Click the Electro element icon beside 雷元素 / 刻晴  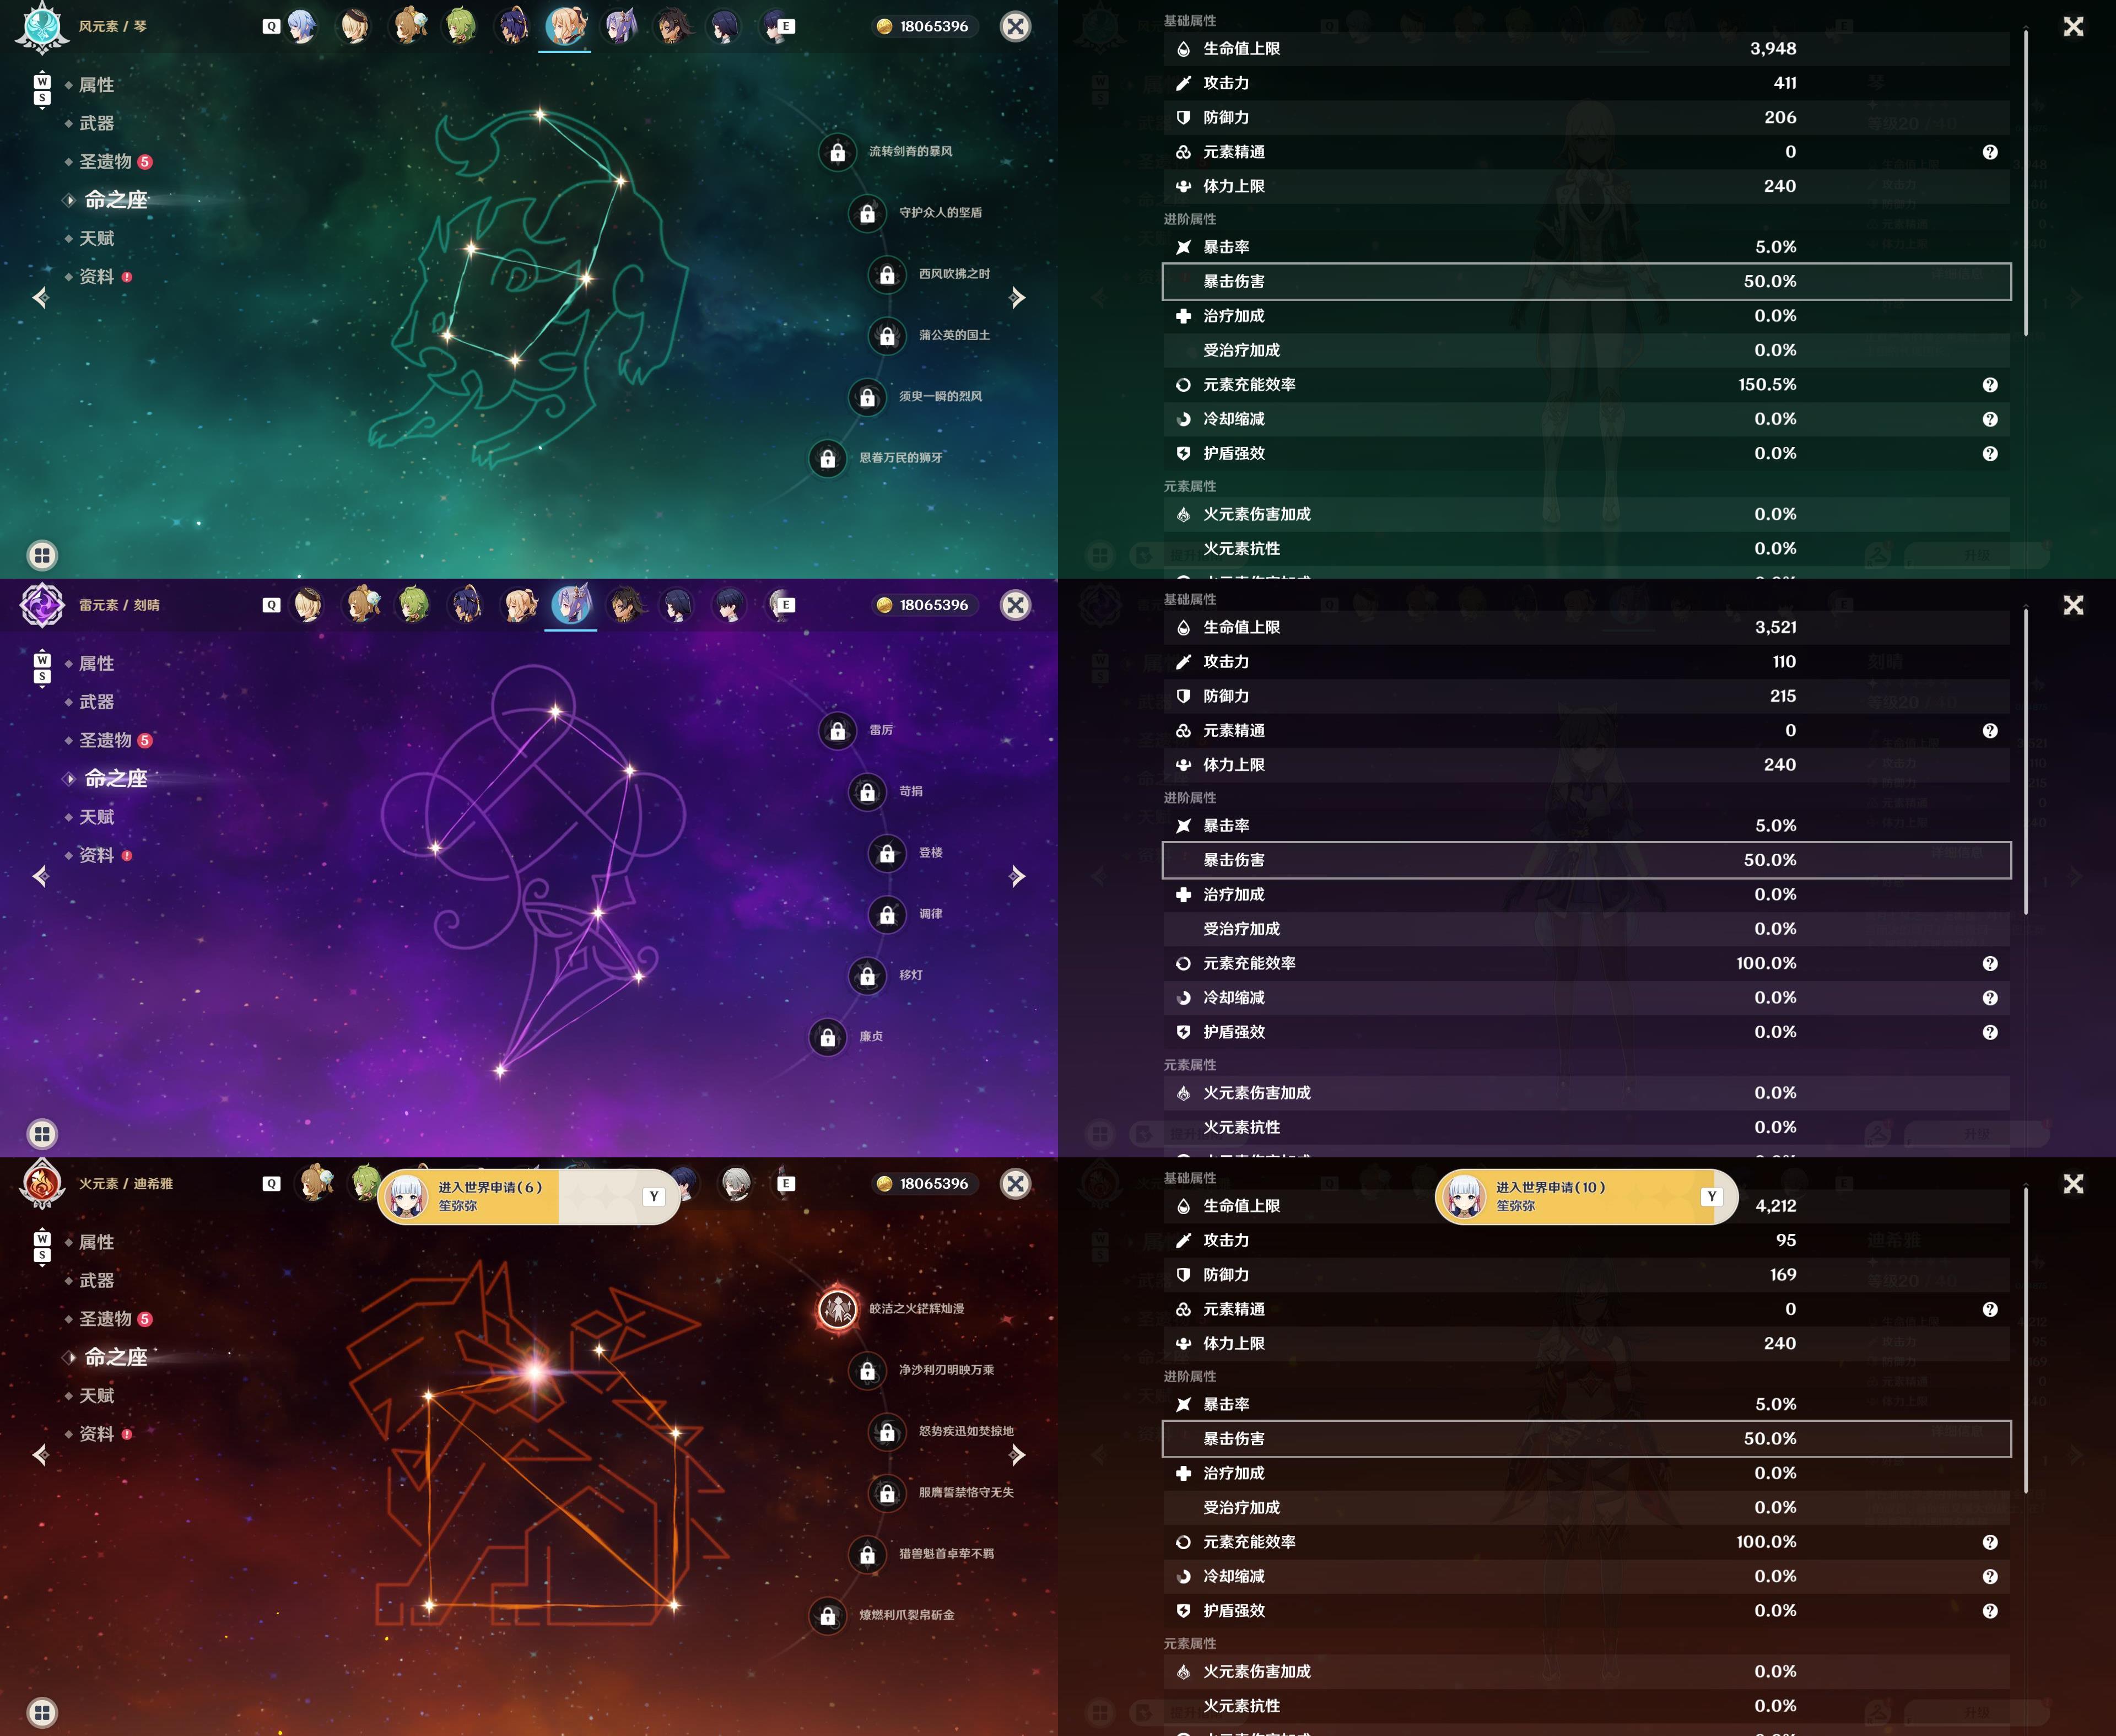(42, 605)
